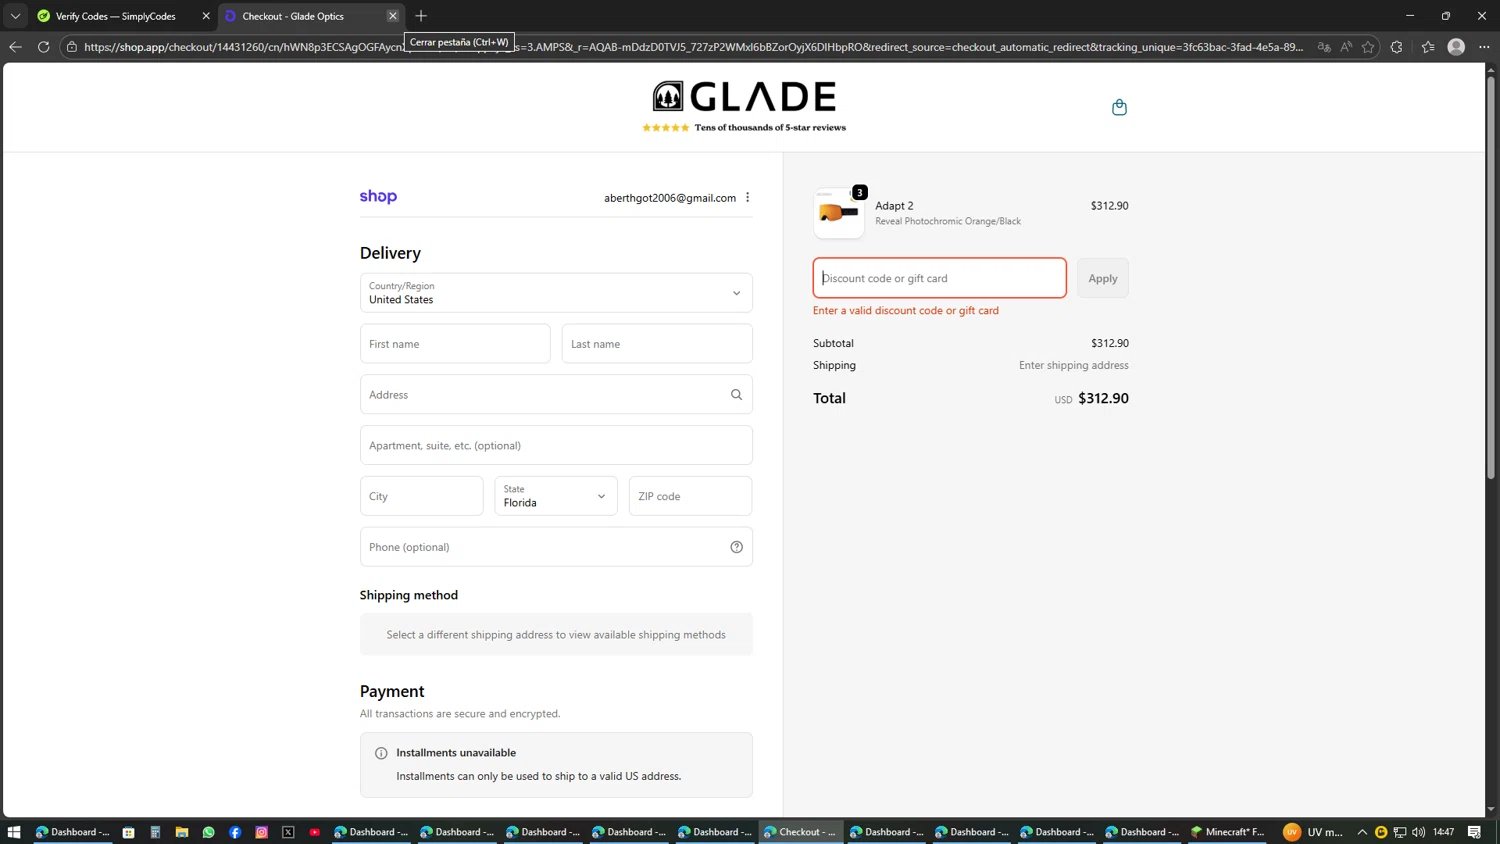Screen dimensions: 1500x844
Task: Click the Glade logo
Action: (744, 96)
